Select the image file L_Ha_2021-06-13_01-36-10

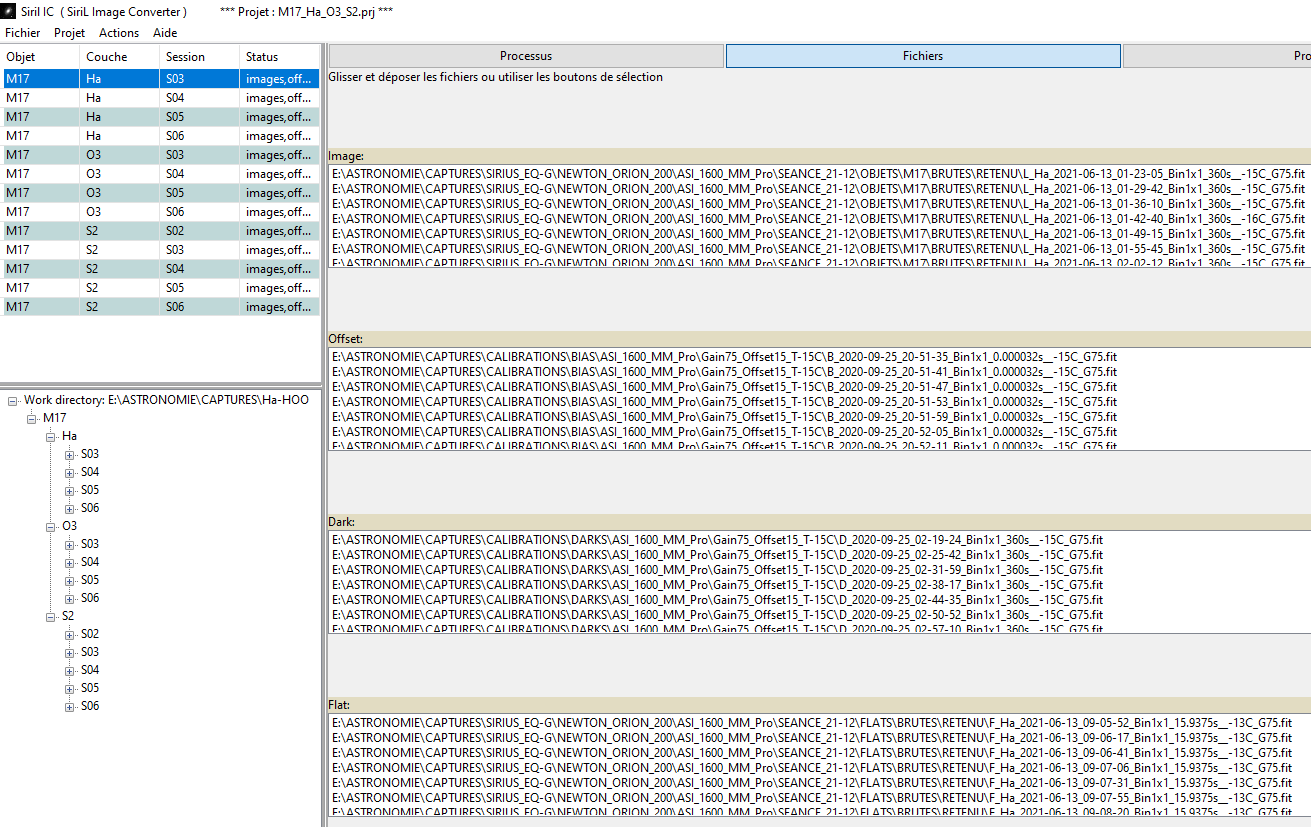click(818, 204)
